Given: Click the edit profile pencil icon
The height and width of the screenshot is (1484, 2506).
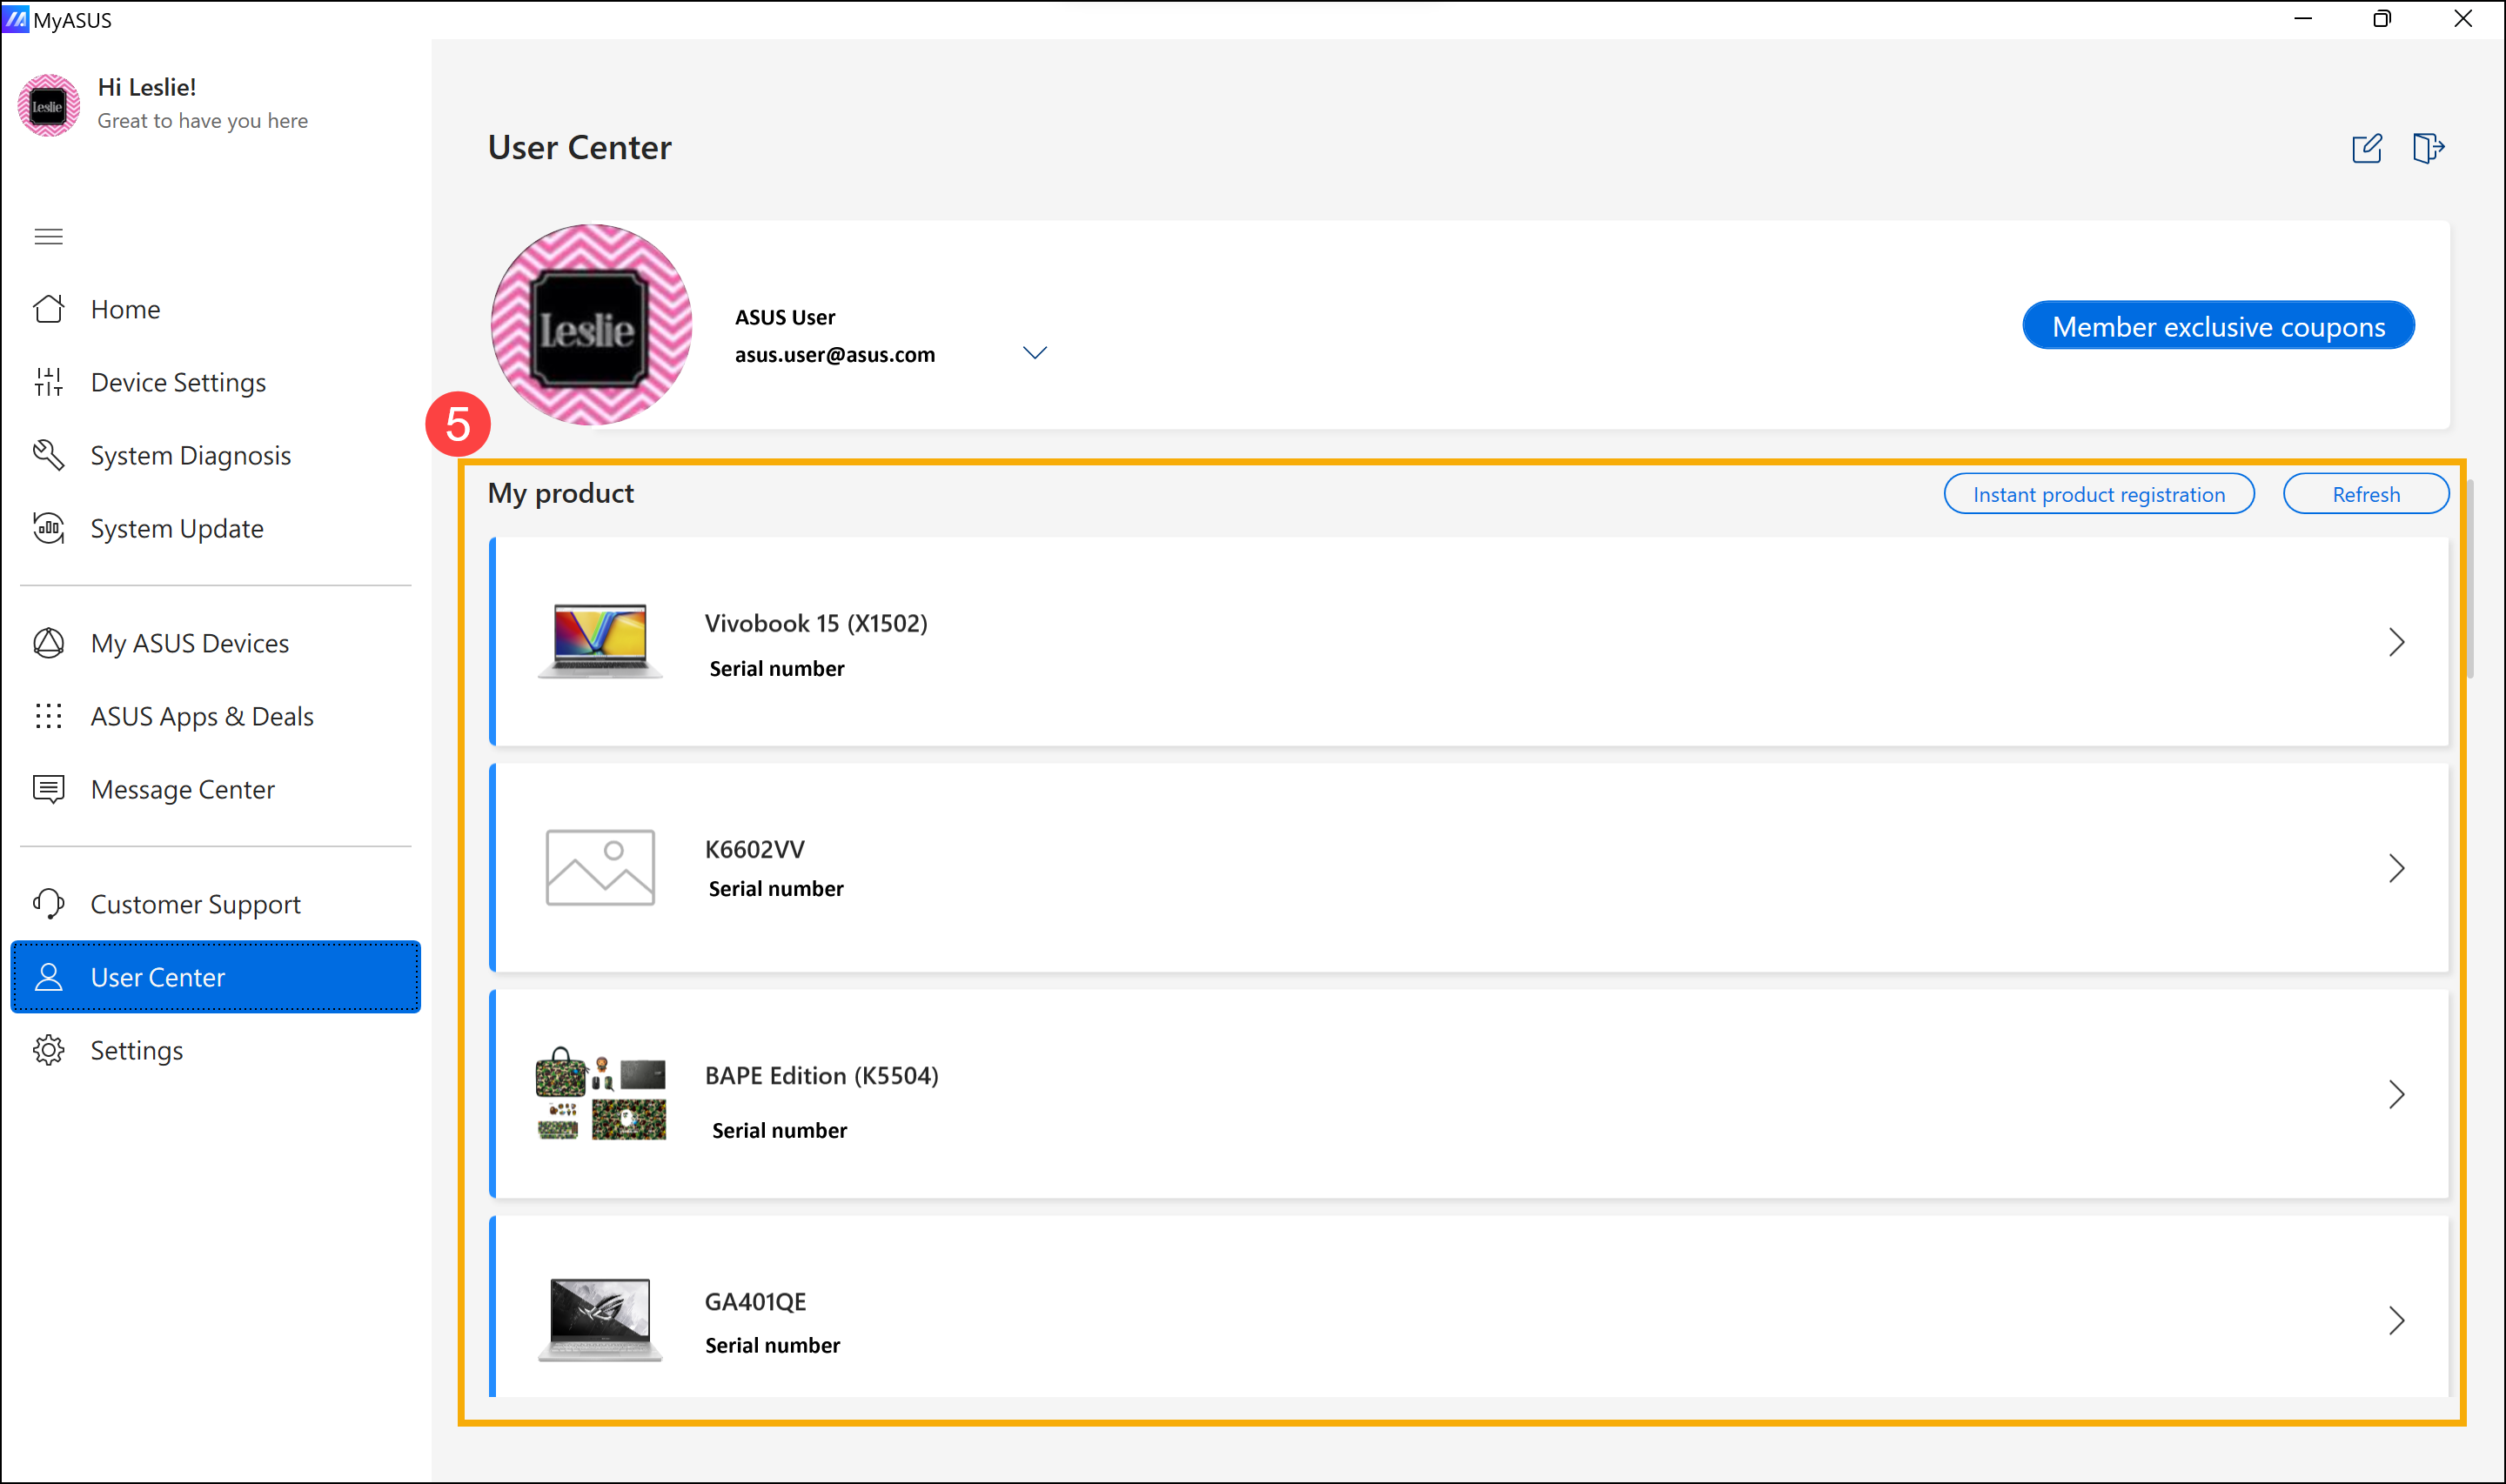Looking at the screenshot, I should [x=2367, y=148].
